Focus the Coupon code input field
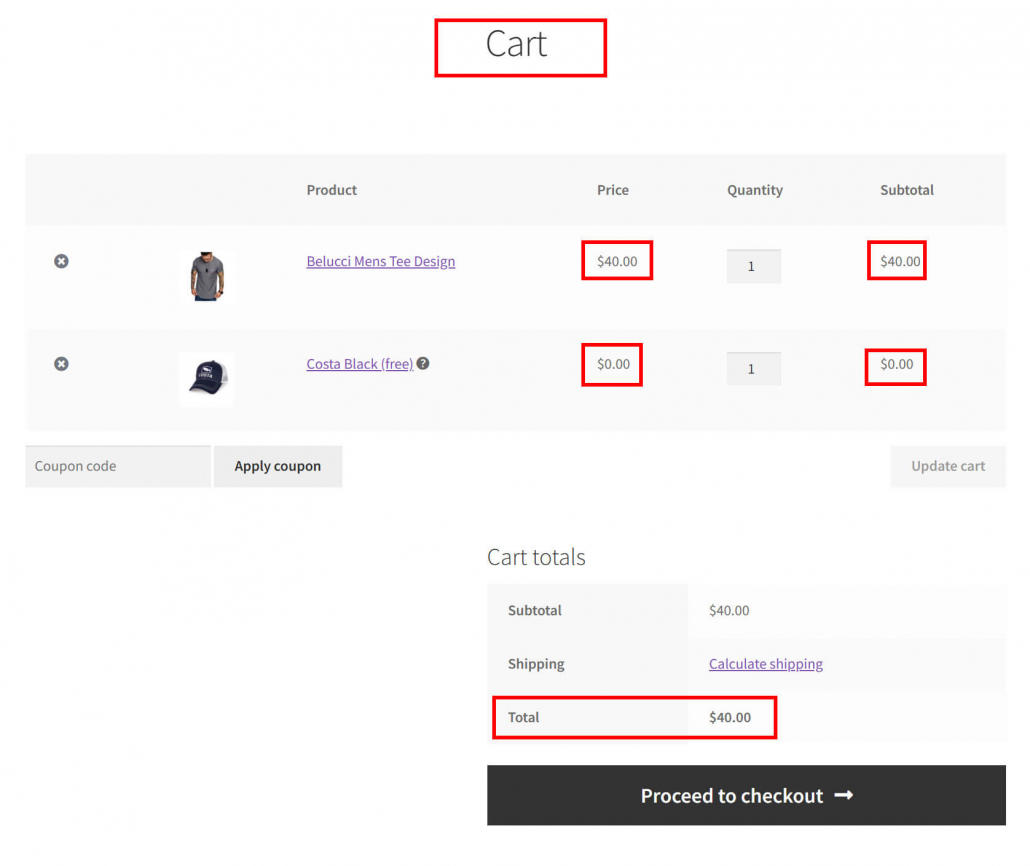The image size is (1030, 866). click(118, 467)
